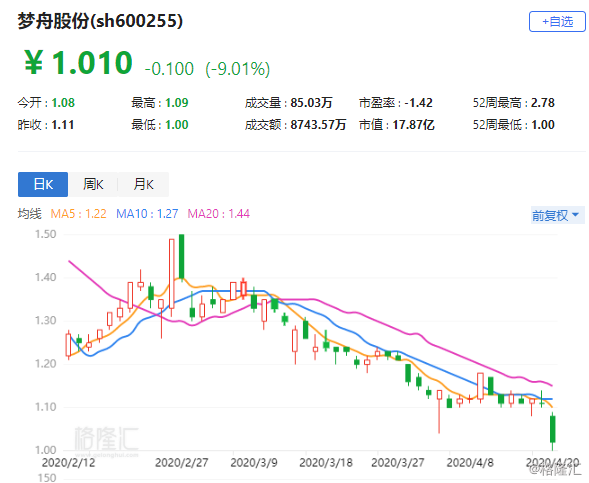Viewport: 589px width, 483px height.
Task: Click the 最高 1.09 daily high
Action: (x=160, y=103)
